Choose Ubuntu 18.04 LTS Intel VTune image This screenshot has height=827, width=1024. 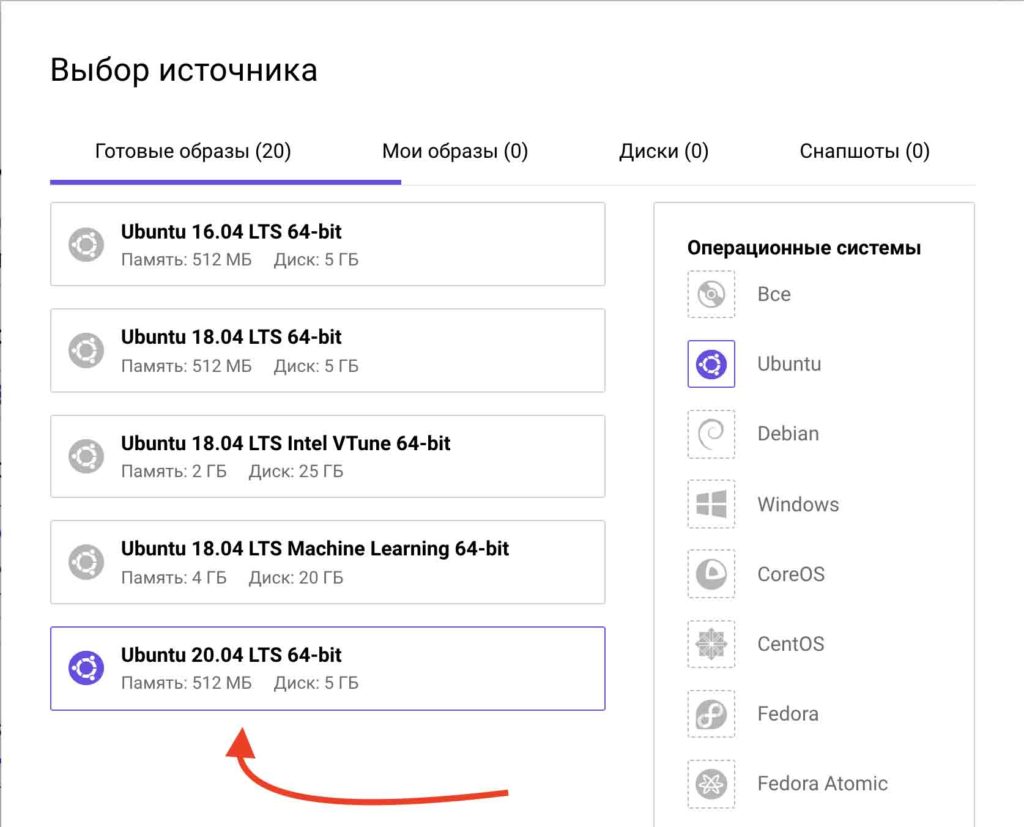(x=328, y=456)
